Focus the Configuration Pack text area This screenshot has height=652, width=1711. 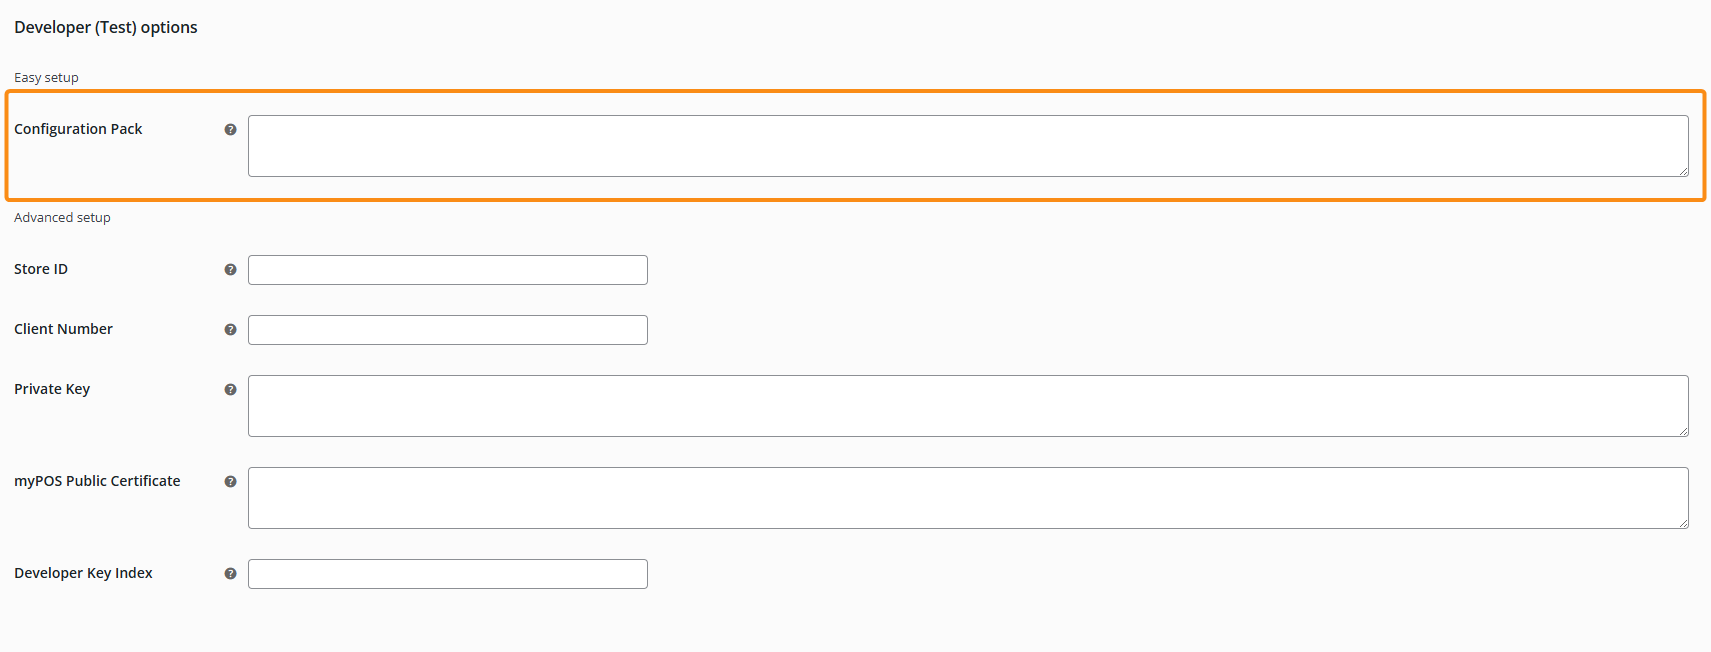click(x=967, y=146)
